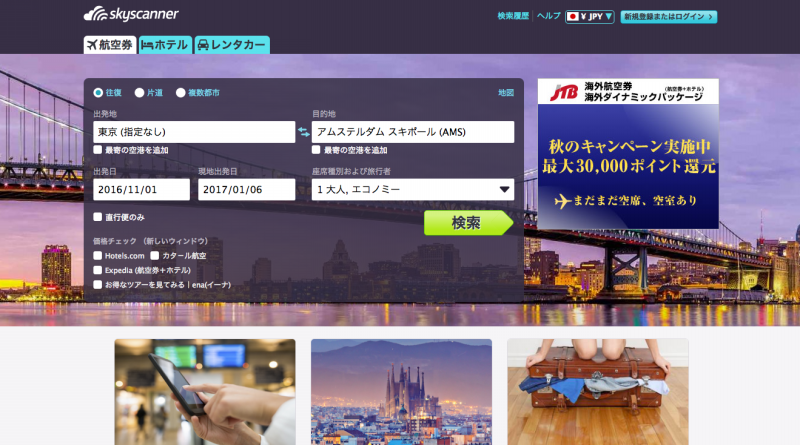The width and height of the screenshot is (800, 445).
Task: Expand the 1 大人, エコノミー traveler dropdown
Action: 413,189
